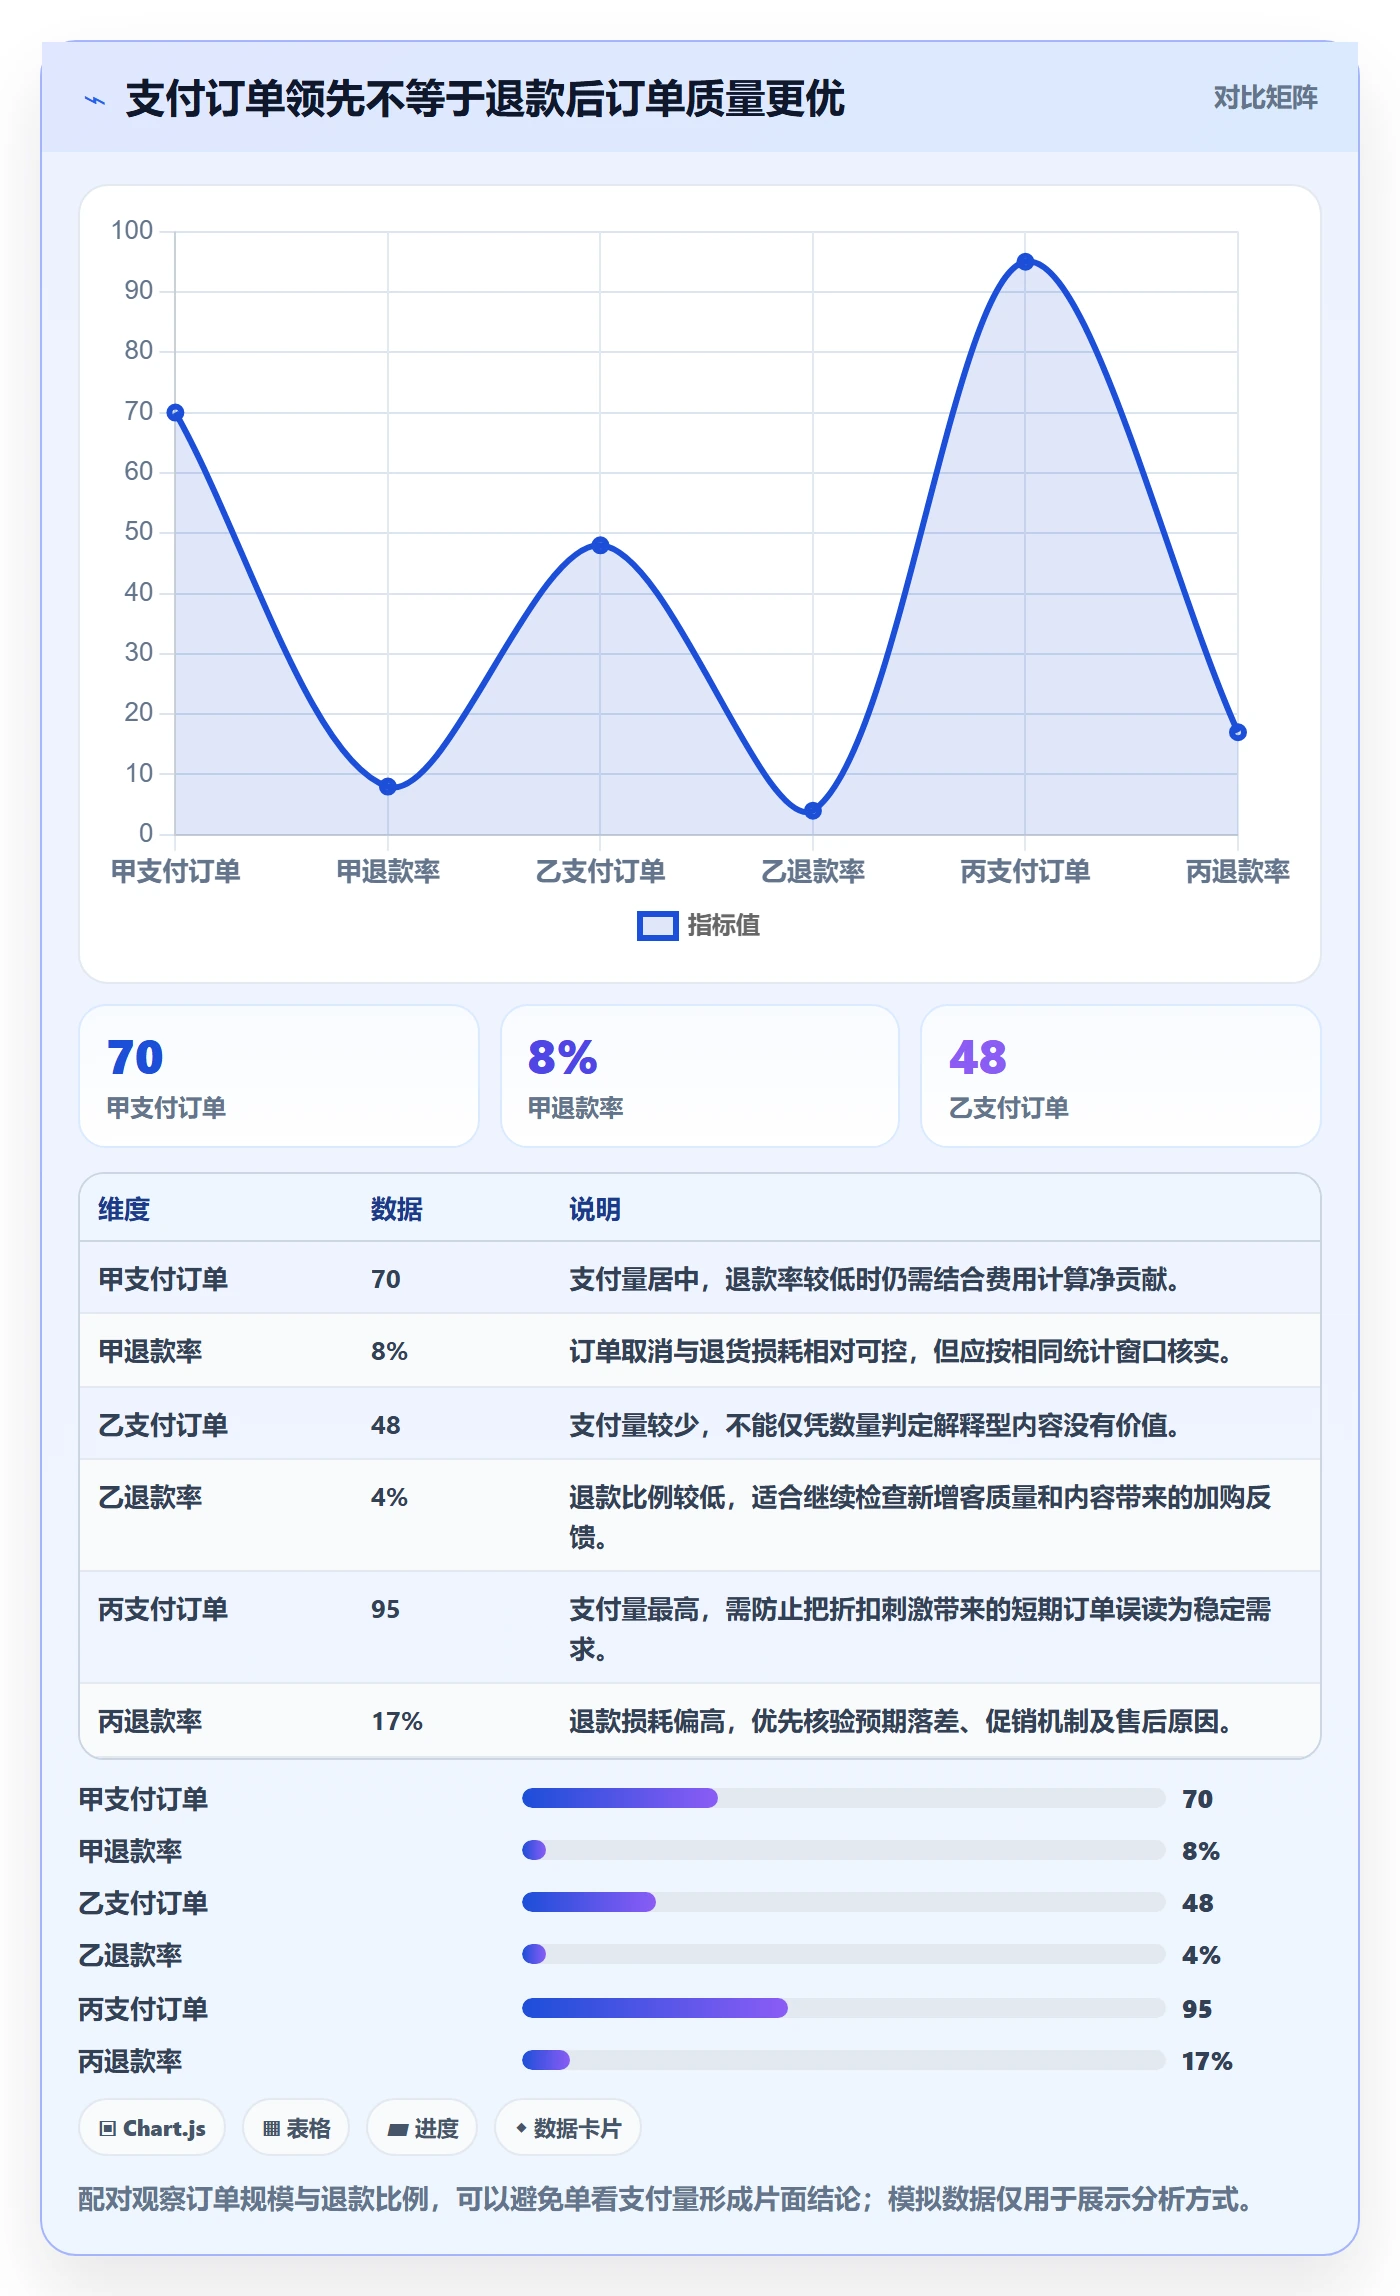The width and height of the screenshot is (1400, 2296).
Task: Select table row cell 甲支付订单
Action: point(163,1279)
